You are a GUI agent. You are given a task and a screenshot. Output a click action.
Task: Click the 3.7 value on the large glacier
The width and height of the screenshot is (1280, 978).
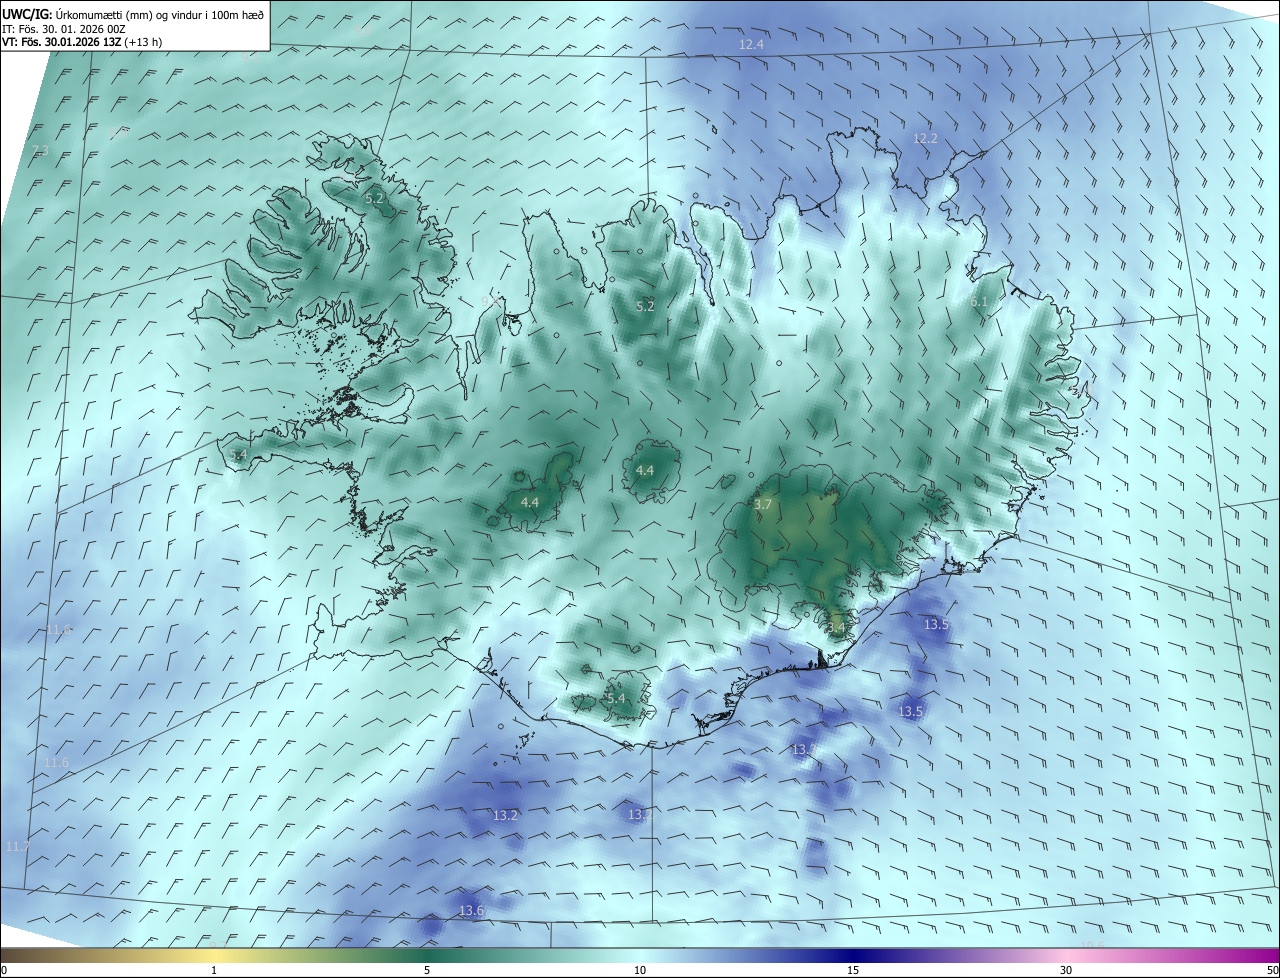(763, 505)
